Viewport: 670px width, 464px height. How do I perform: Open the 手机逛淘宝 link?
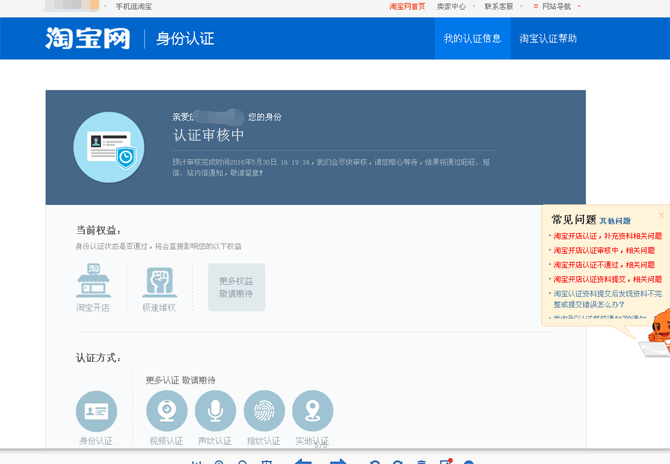(x=134, y=6)
